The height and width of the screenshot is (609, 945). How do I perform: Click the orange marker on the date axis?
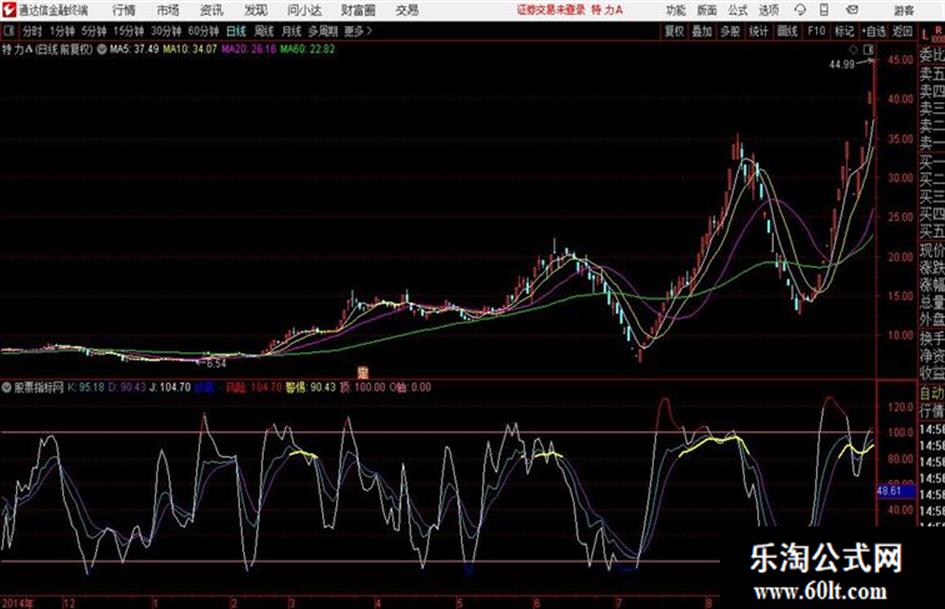(362, 373)
